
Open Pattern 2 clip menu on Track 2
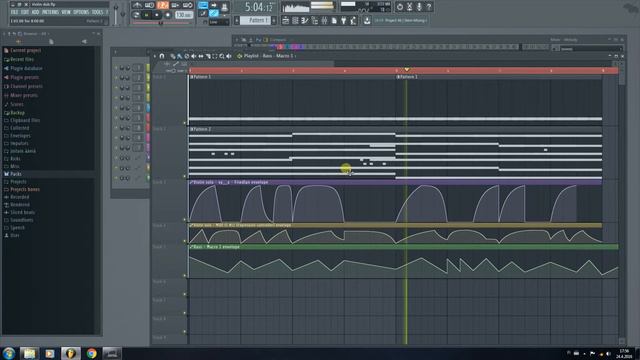tap(192, 129)
